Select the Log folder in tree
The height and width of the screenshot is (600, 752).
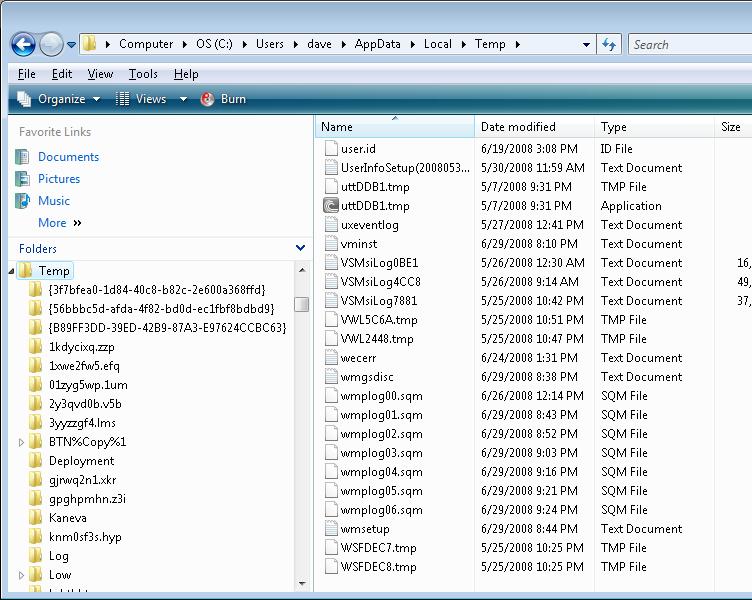pyautogui.click(x=59, y=556)
